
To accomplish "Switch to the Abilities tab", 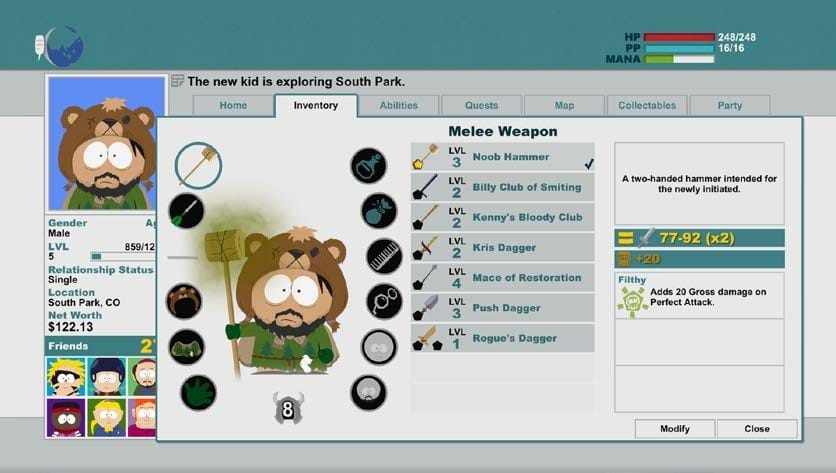I will click(399, 105).
